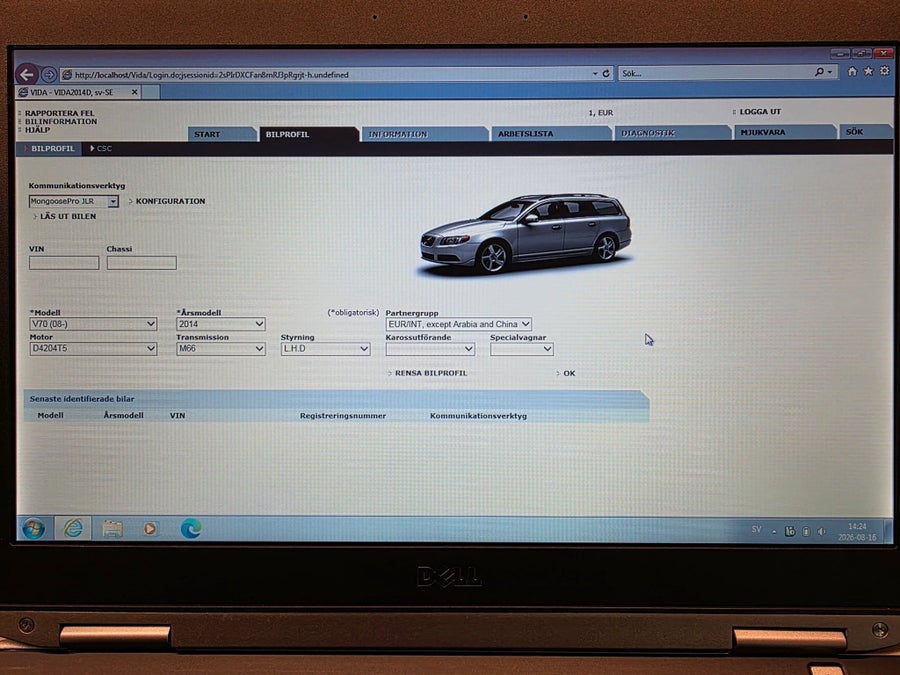Confirm profile with OK link
This screenshot has width=900, height=675.
point(569,373)
